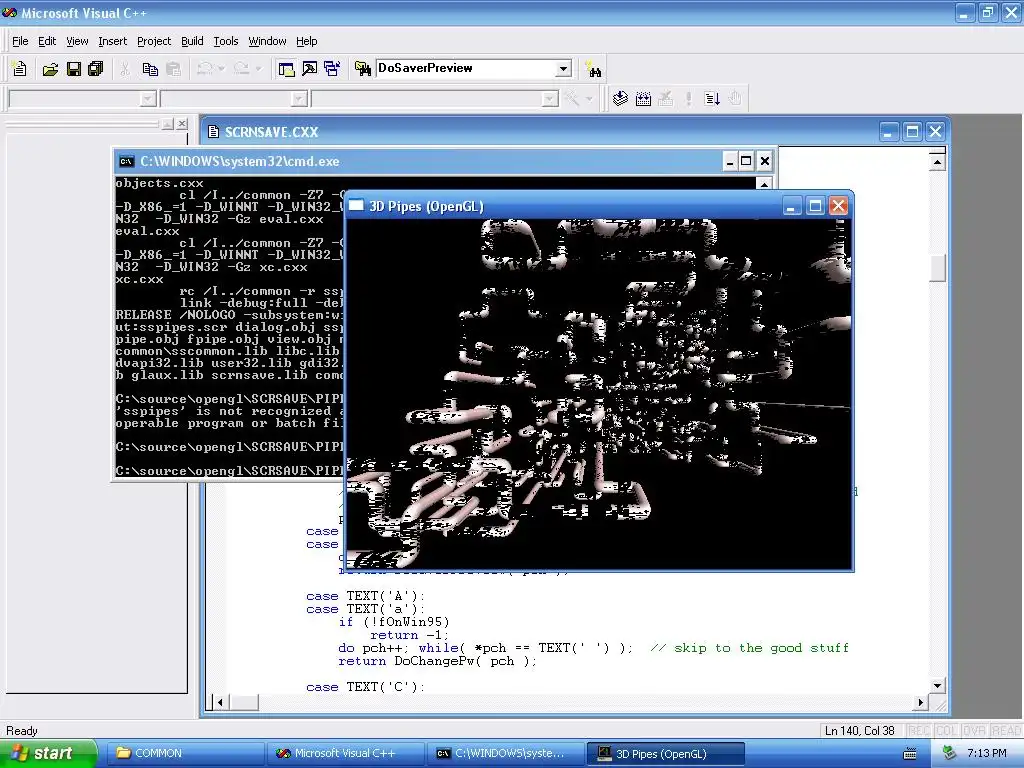Click the OVR status bar indicator

point(974,730)
